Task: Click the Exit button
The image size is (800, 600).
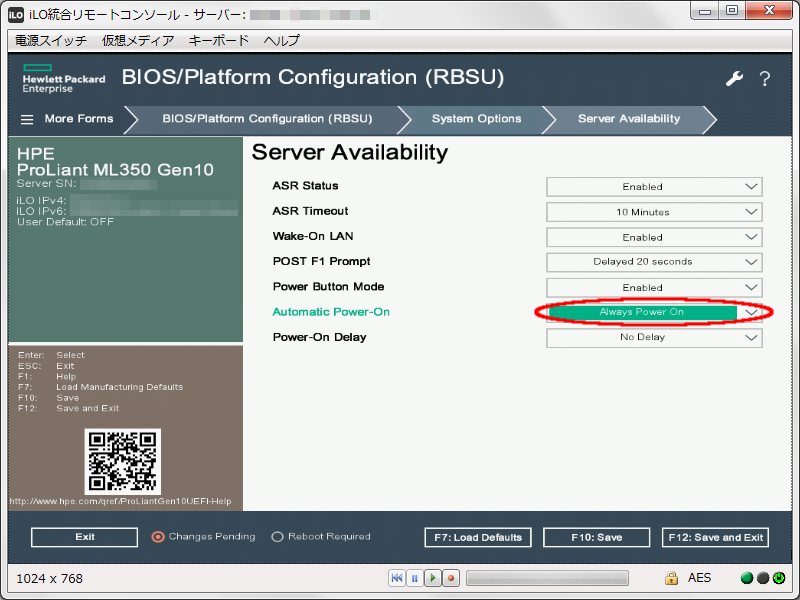Action: click(85, 537)
